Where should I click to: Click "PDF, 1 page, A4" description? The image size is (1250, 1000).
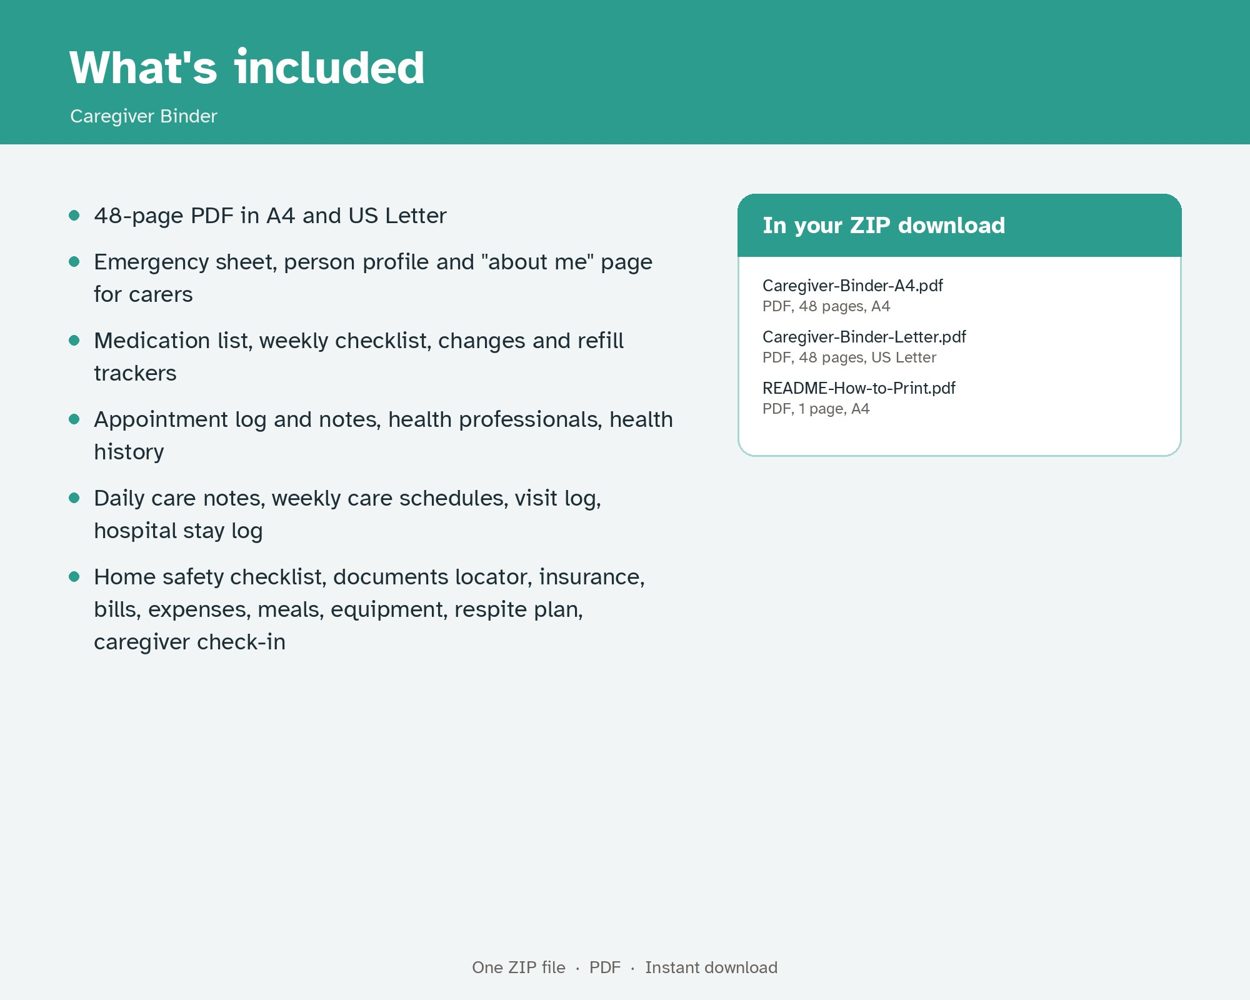point(816,409)
